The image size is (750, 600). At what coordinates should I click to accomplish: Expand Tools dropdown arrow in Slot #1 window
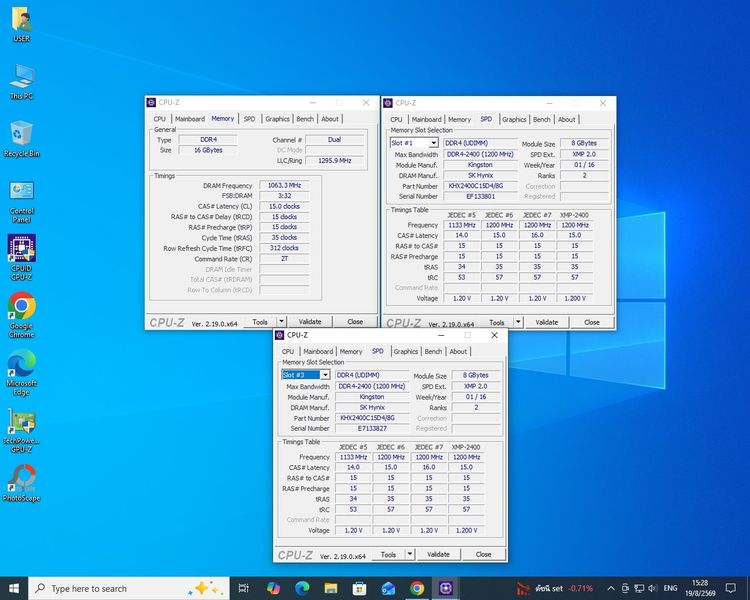518,322
